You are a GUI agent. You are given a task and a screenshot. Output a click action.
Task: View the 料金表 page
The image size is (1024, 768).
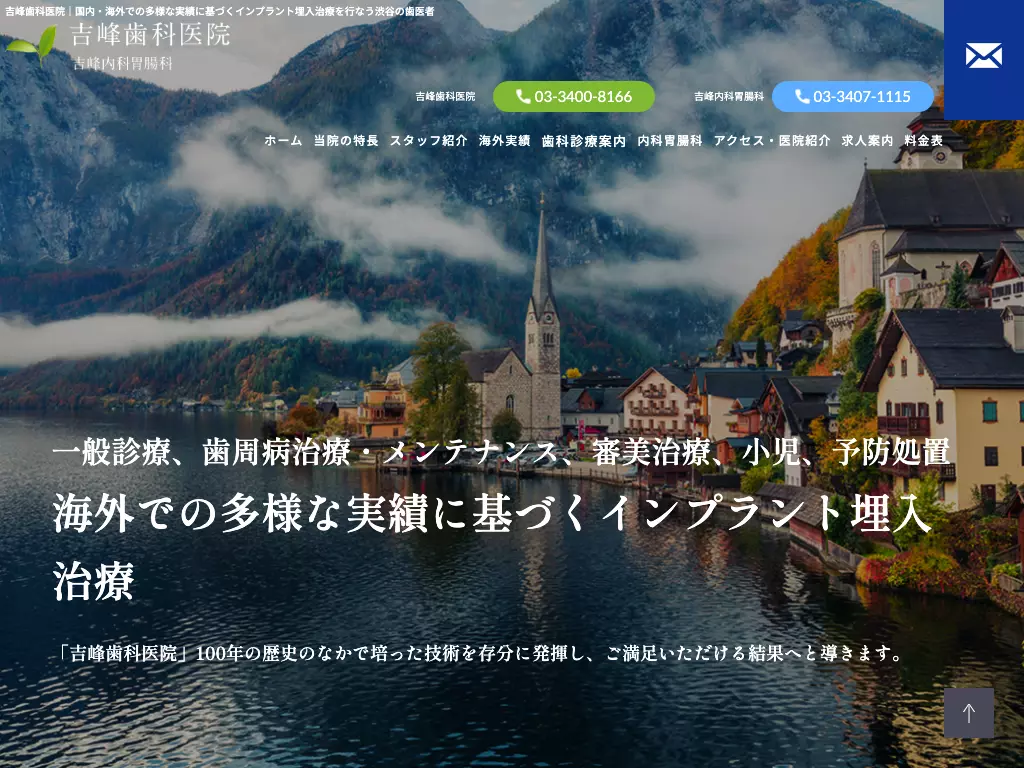point(923,140)
